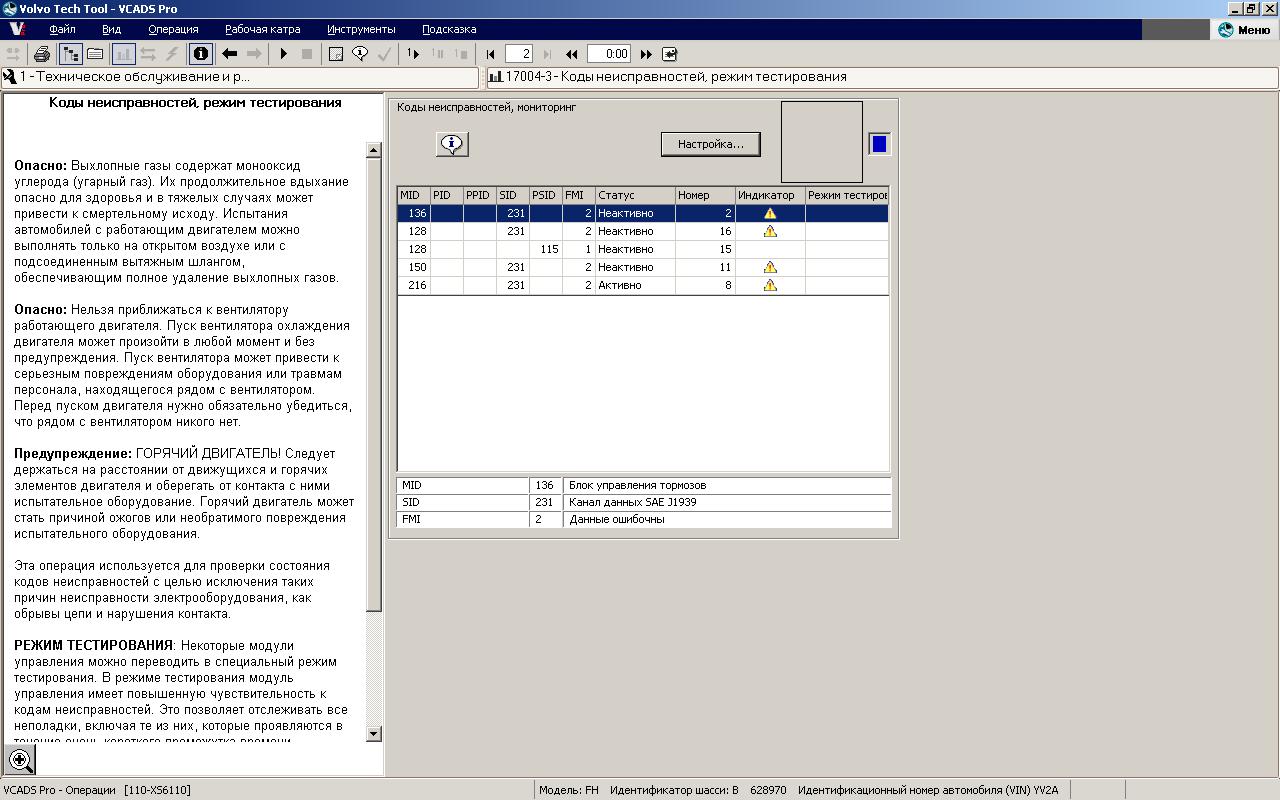Click the MID column header
Screen dimensions: 1280x800
tap(414, 195)
